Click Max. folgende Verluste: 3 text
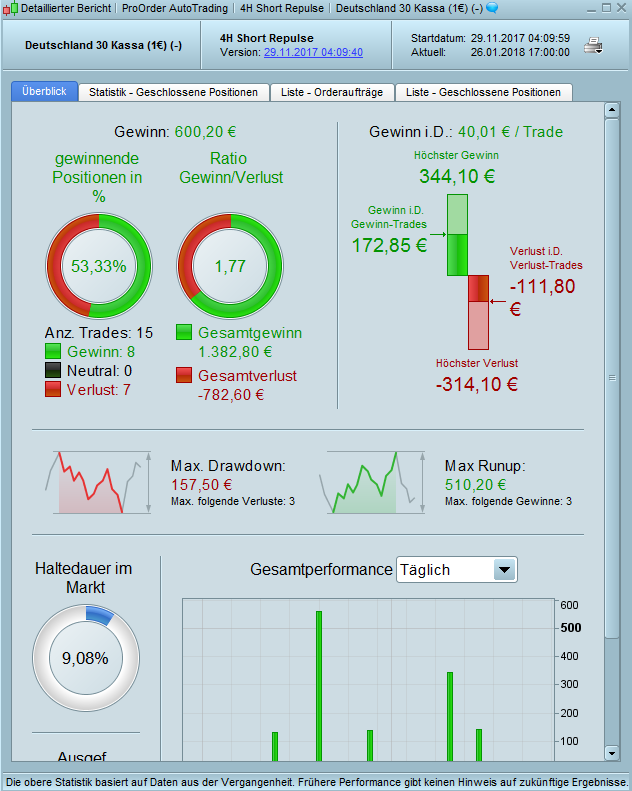The width and height of the screenshot is (632, 791). [x=233, y=501]
